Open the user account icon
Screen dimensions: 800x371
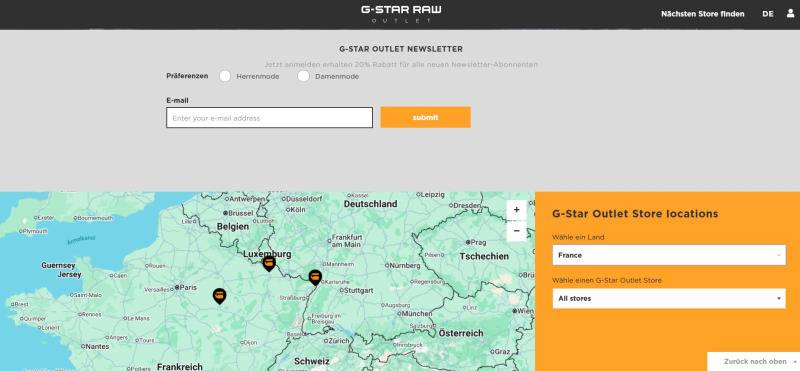pyautogui.click(x=790, y=14)
